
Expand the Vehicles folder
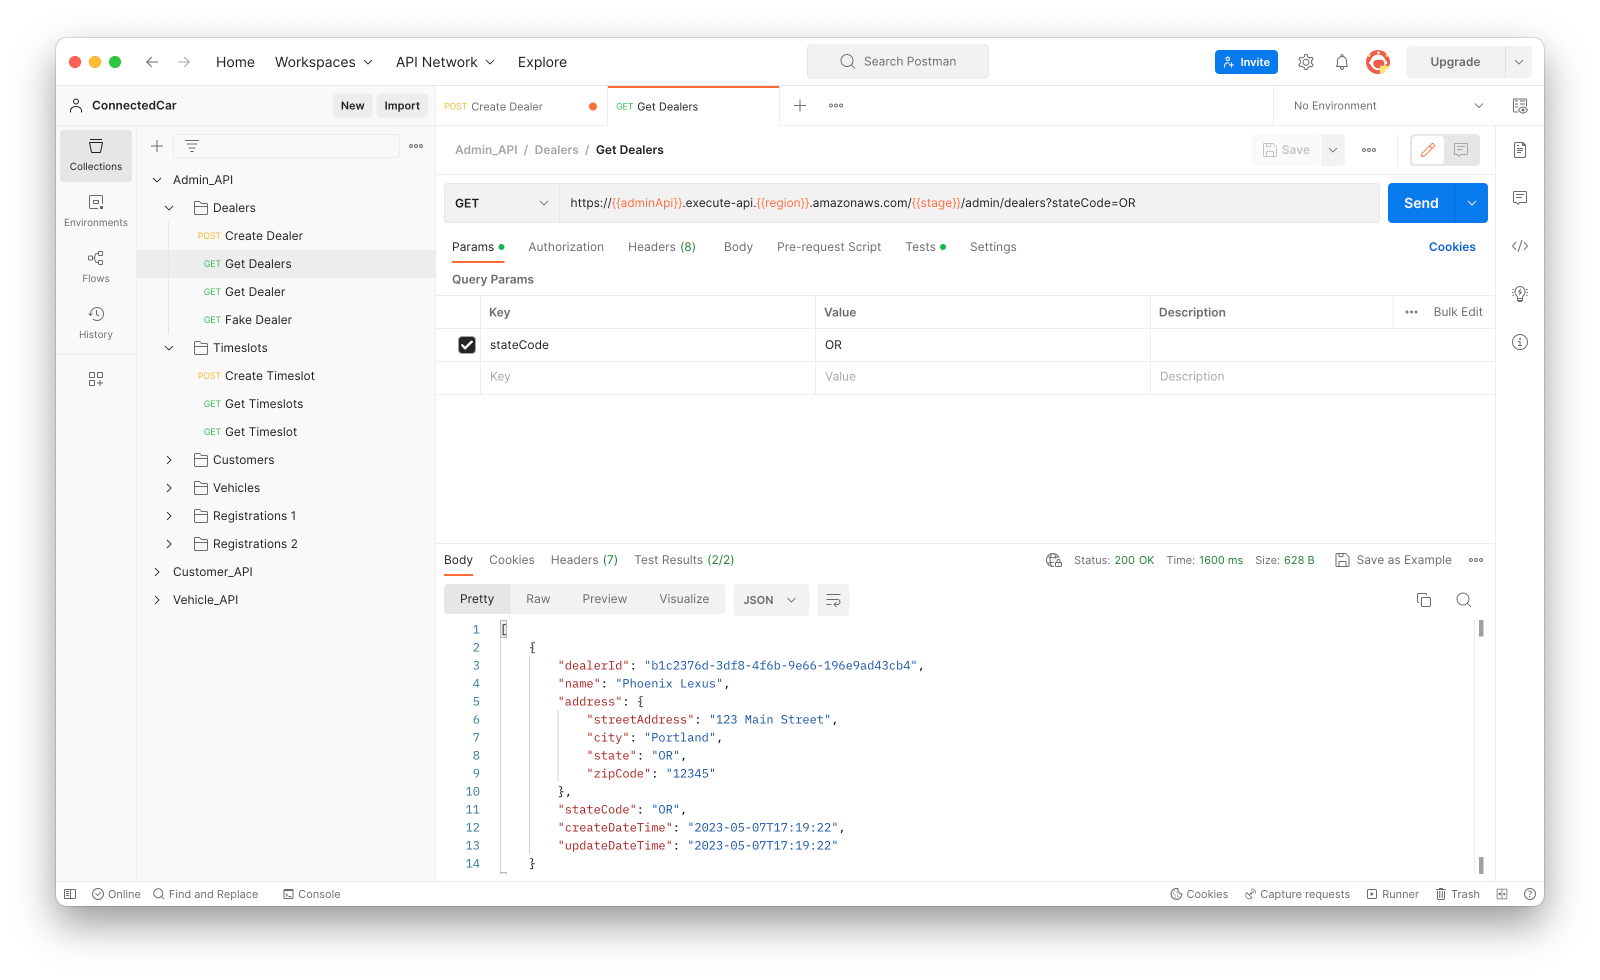tap(169, 488)
